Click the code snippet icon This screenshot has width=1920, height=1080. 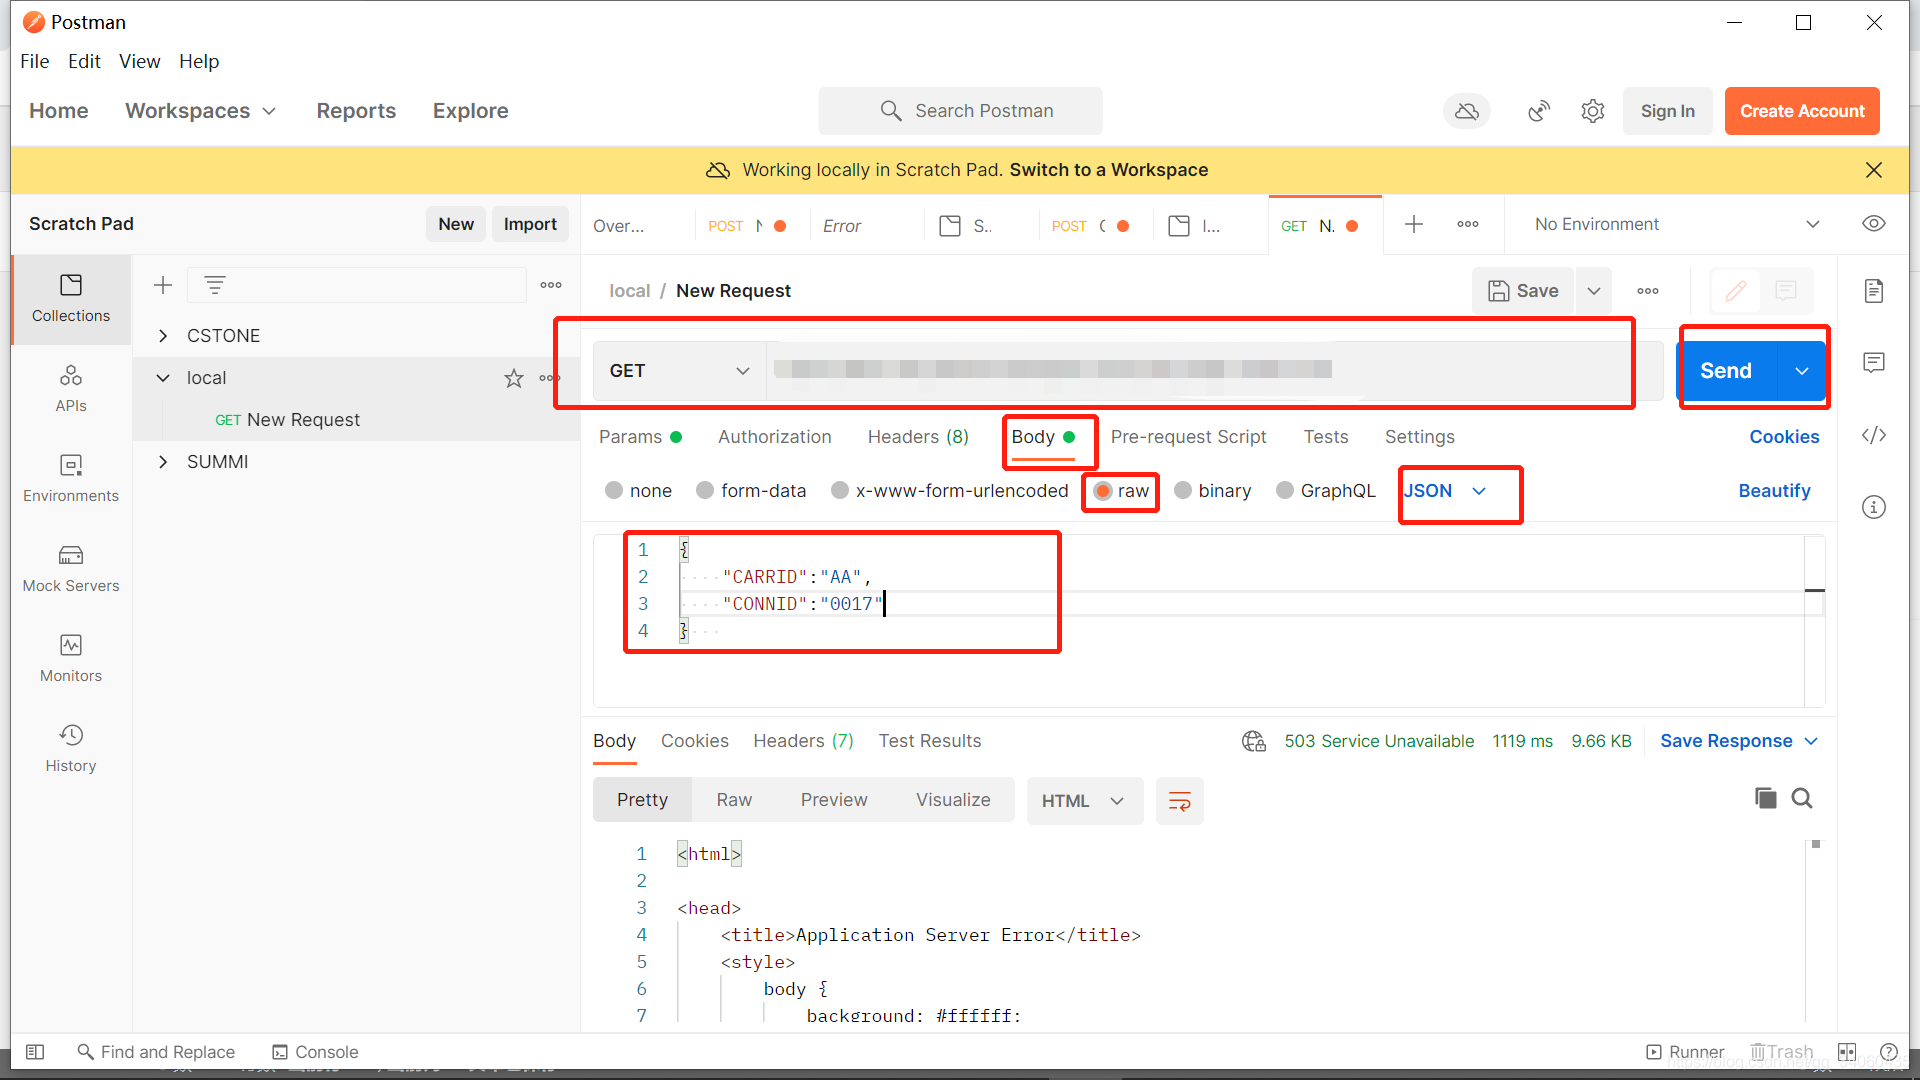1874,435
